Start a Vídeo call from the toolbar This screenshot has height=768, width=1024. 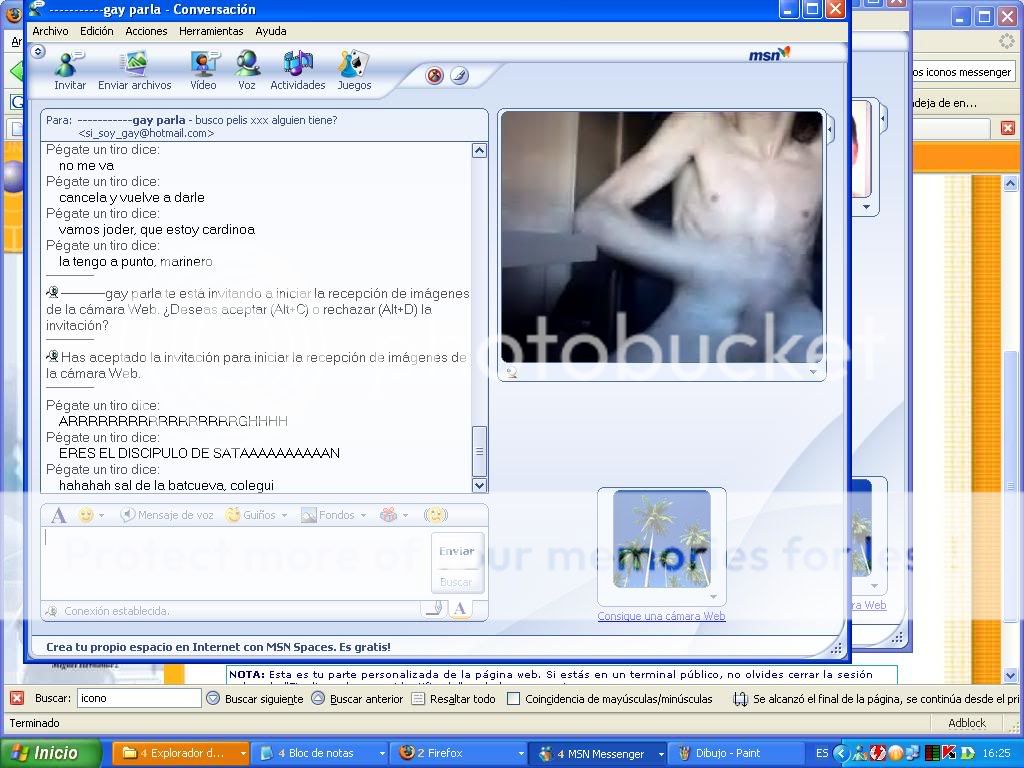(x=203, y=70)
